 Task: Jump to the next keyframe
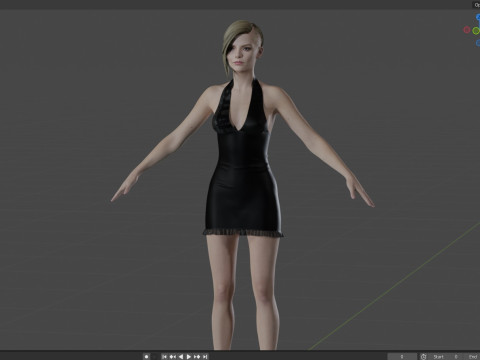point(197,357)
